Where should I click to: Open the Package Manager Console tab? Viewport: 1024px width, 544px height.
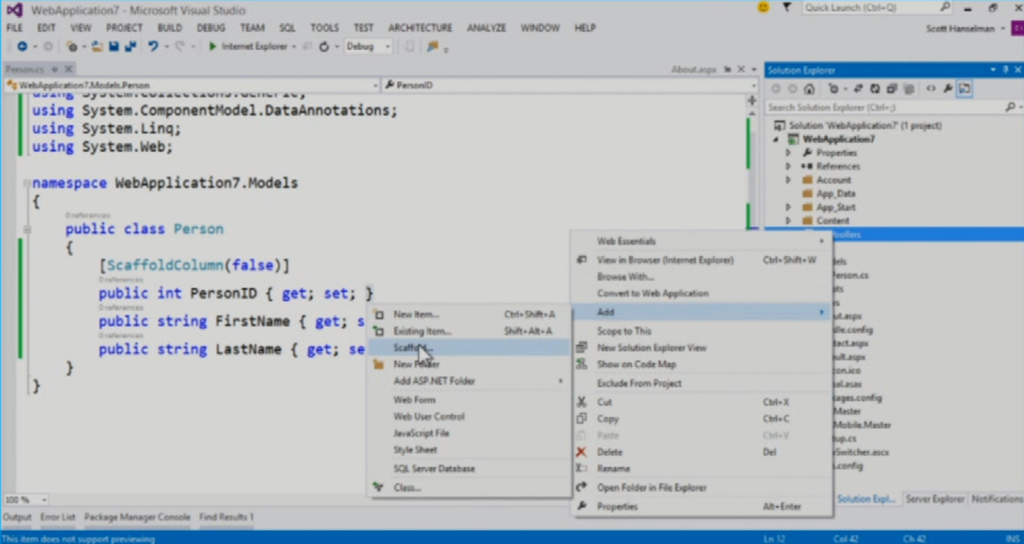tap(137, 517)
